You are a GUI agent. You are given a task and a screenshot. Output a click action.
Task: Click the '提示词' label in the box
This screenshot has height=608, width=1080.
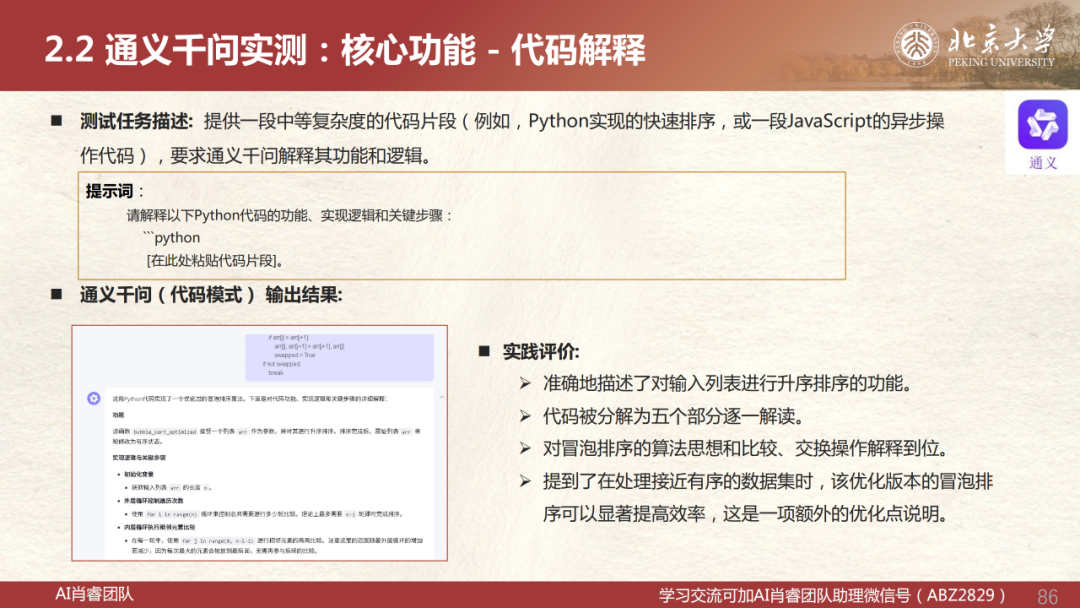coord(109,191)
